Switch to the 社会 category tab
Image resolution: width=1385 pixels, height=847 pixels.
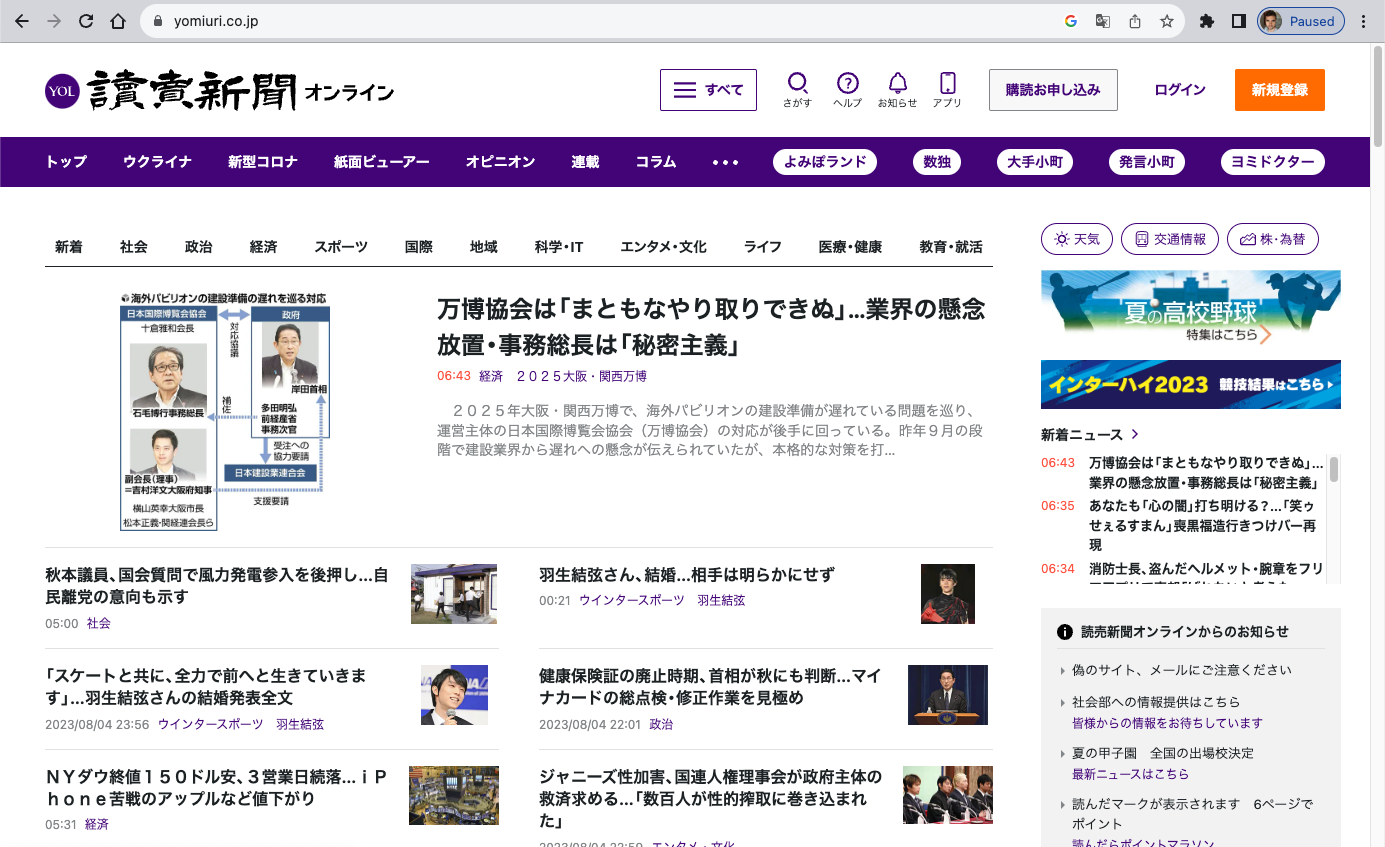pos(134,247)
